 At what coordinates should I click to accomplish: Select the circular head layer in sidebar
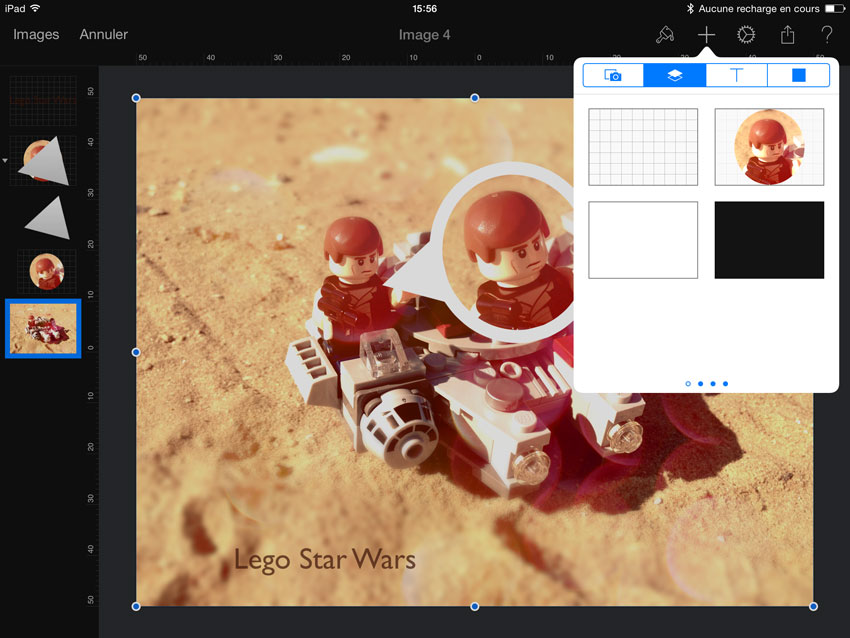(46, 271)
